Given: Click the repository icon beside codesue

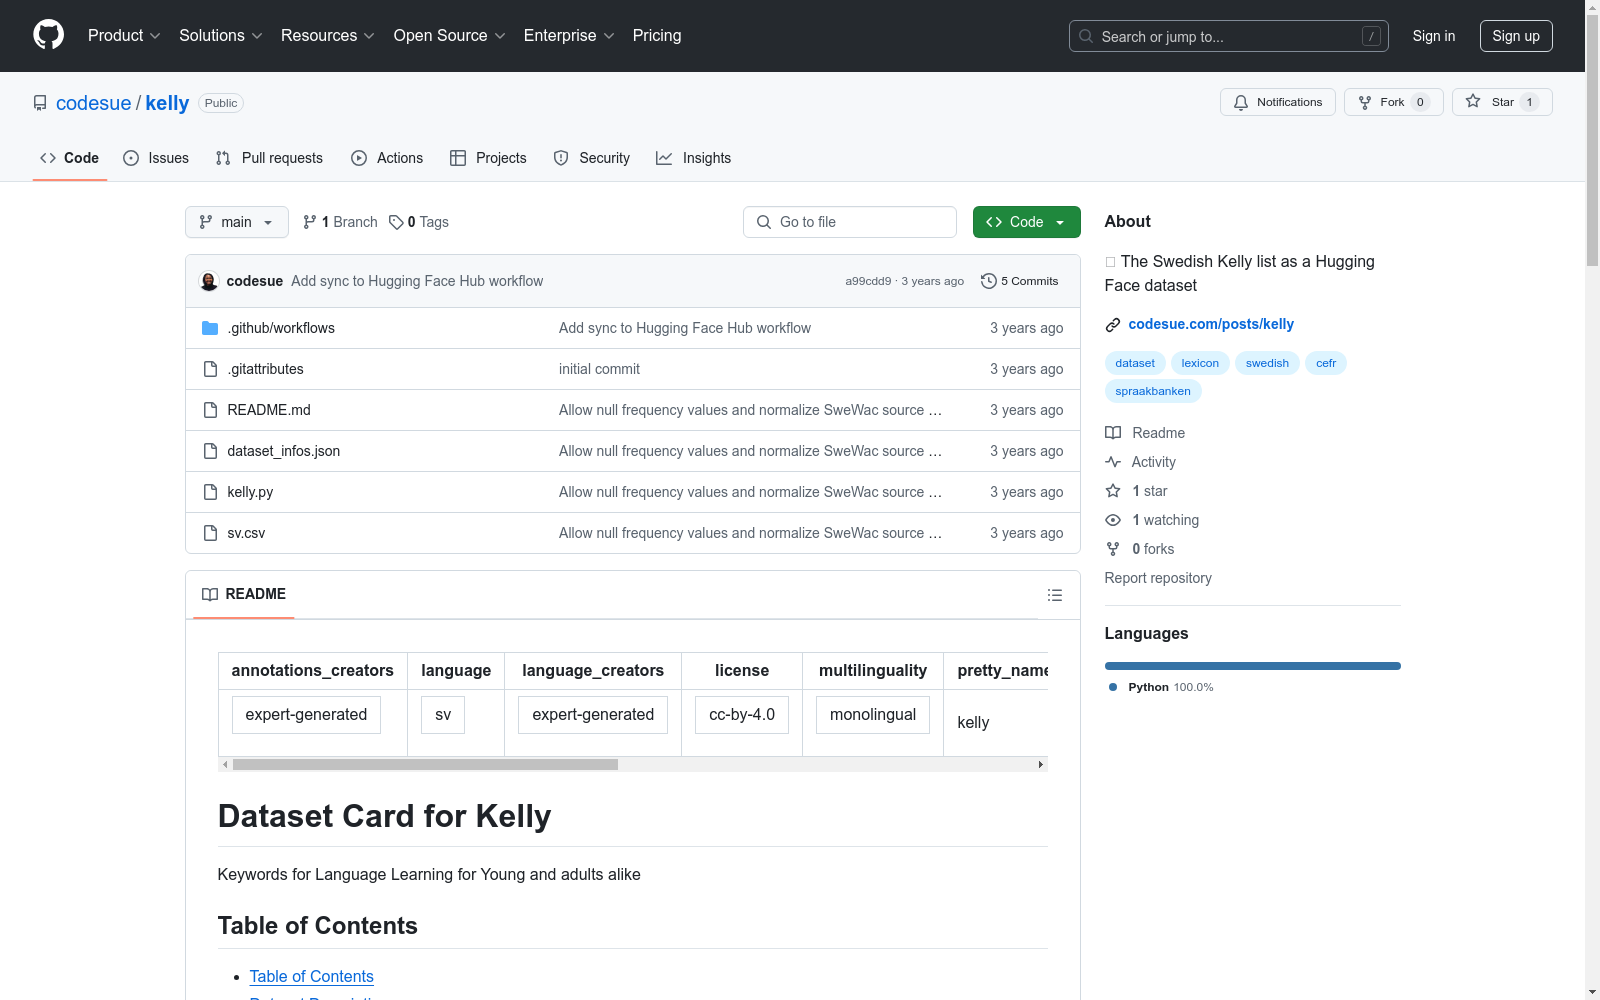Looking at the screenshot, I should coord(40,103).
